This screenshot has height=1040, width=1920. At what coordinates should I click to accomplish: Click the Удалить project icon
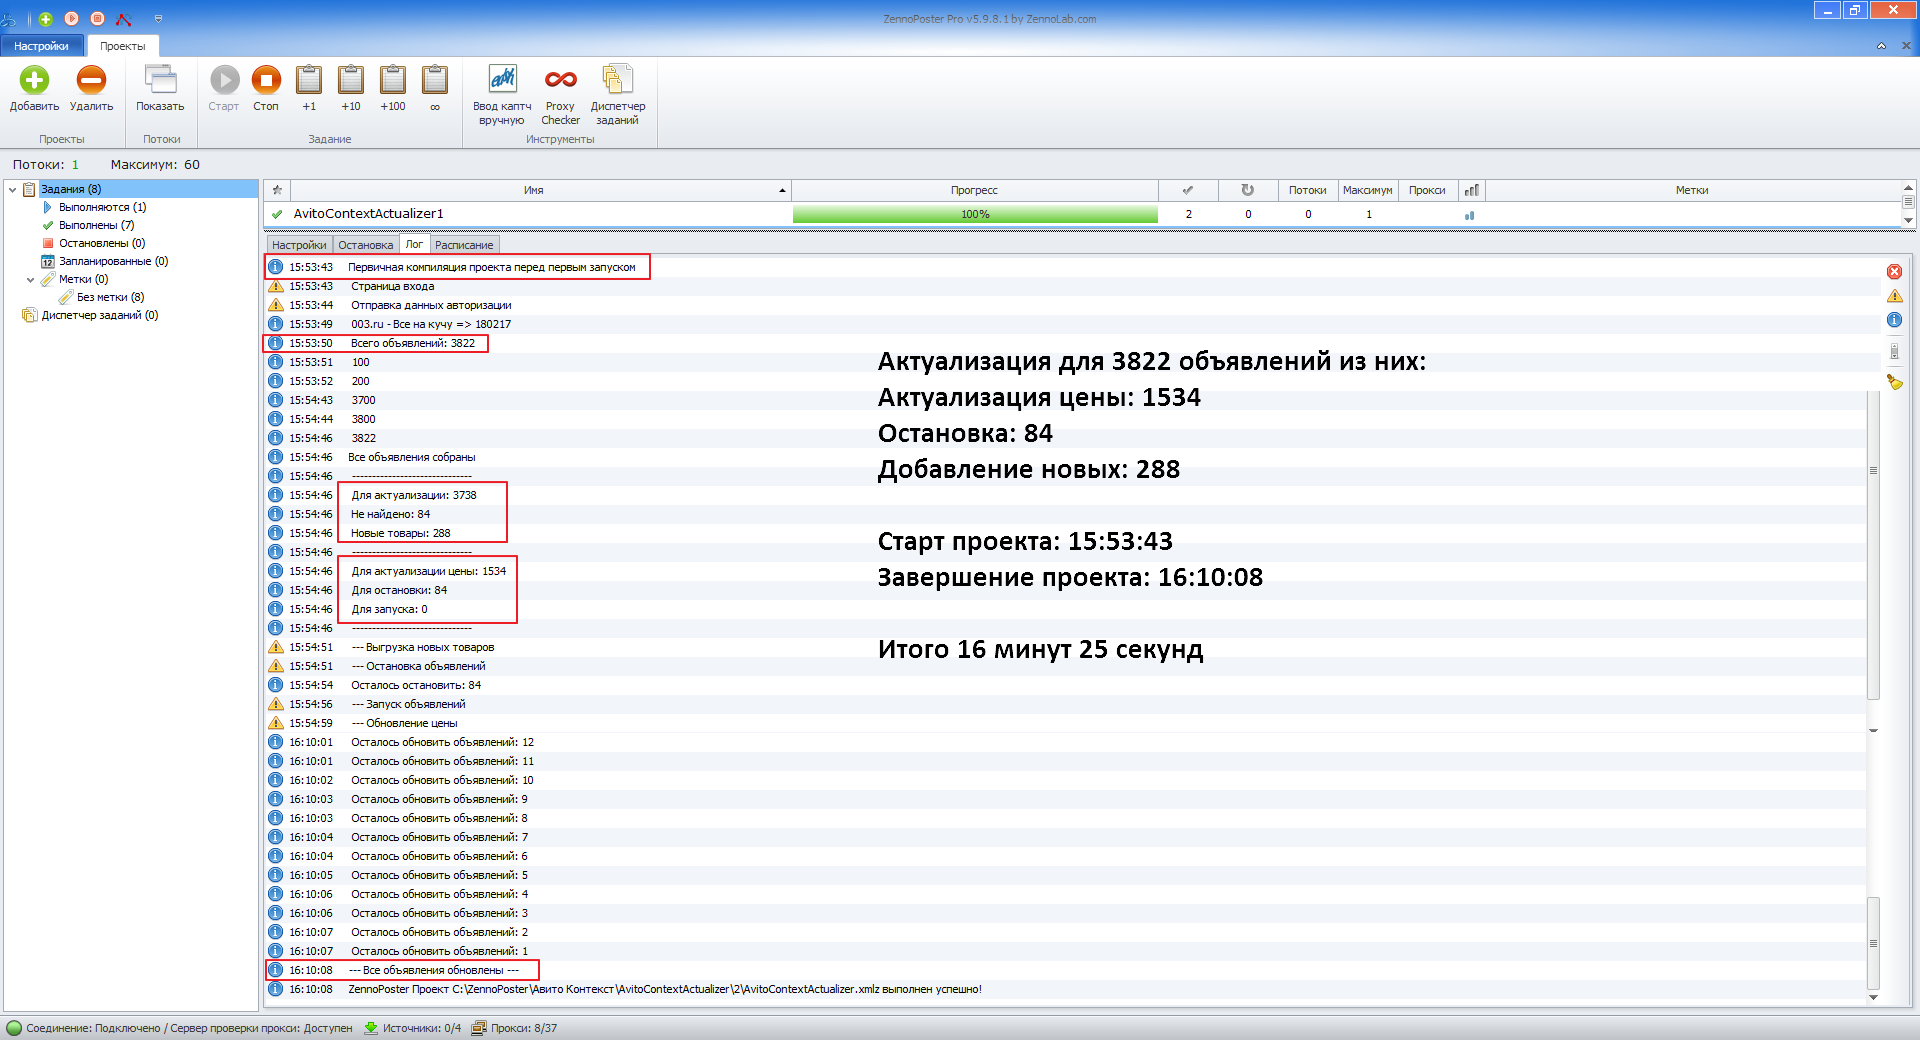pos(91,81)
